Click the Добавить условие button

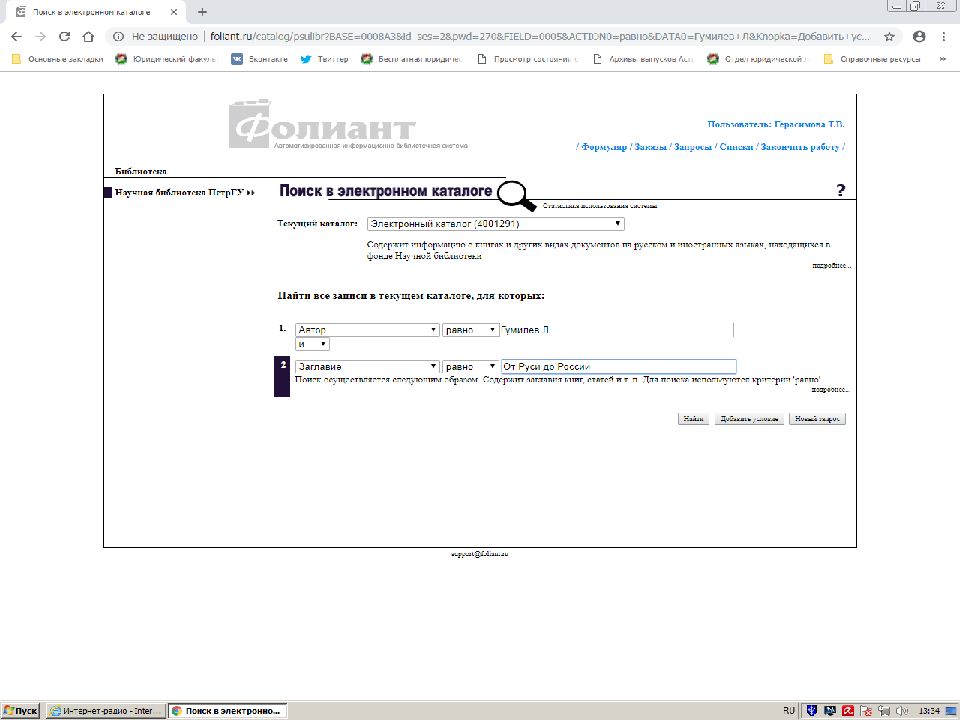(x=748, y=419)
